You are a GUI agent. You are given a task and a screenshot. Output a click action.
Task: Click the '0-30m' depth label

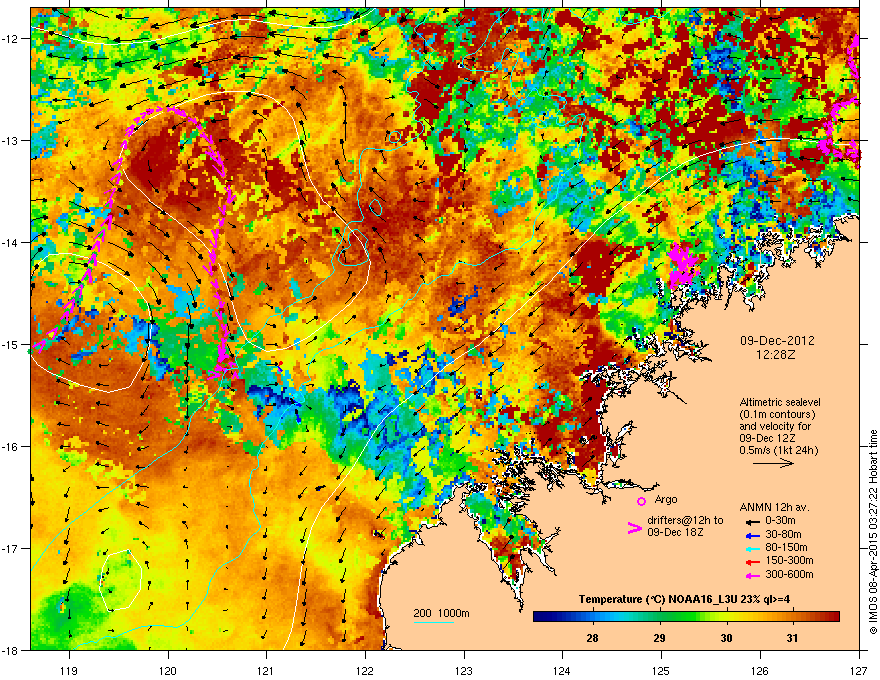pos(781,521)
